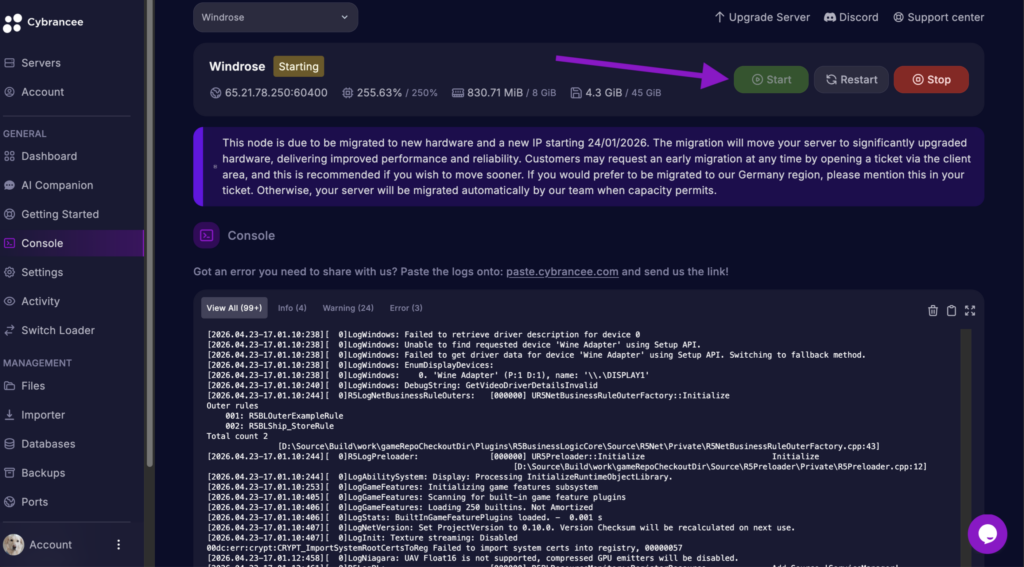Clear console logs with the trash icon
The width and height of the screenshot is (1024, 567).
(x=933, y=311)
